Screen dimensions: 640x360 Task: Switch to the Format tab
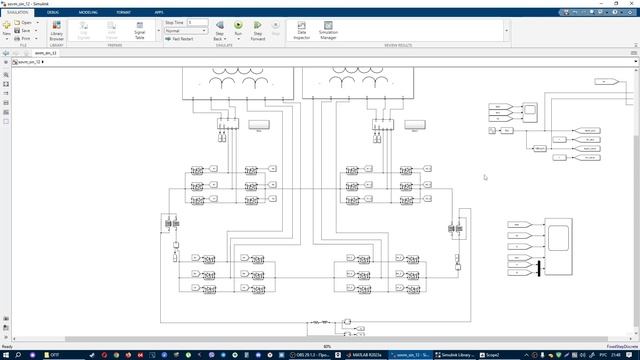[x=123, y=12]
